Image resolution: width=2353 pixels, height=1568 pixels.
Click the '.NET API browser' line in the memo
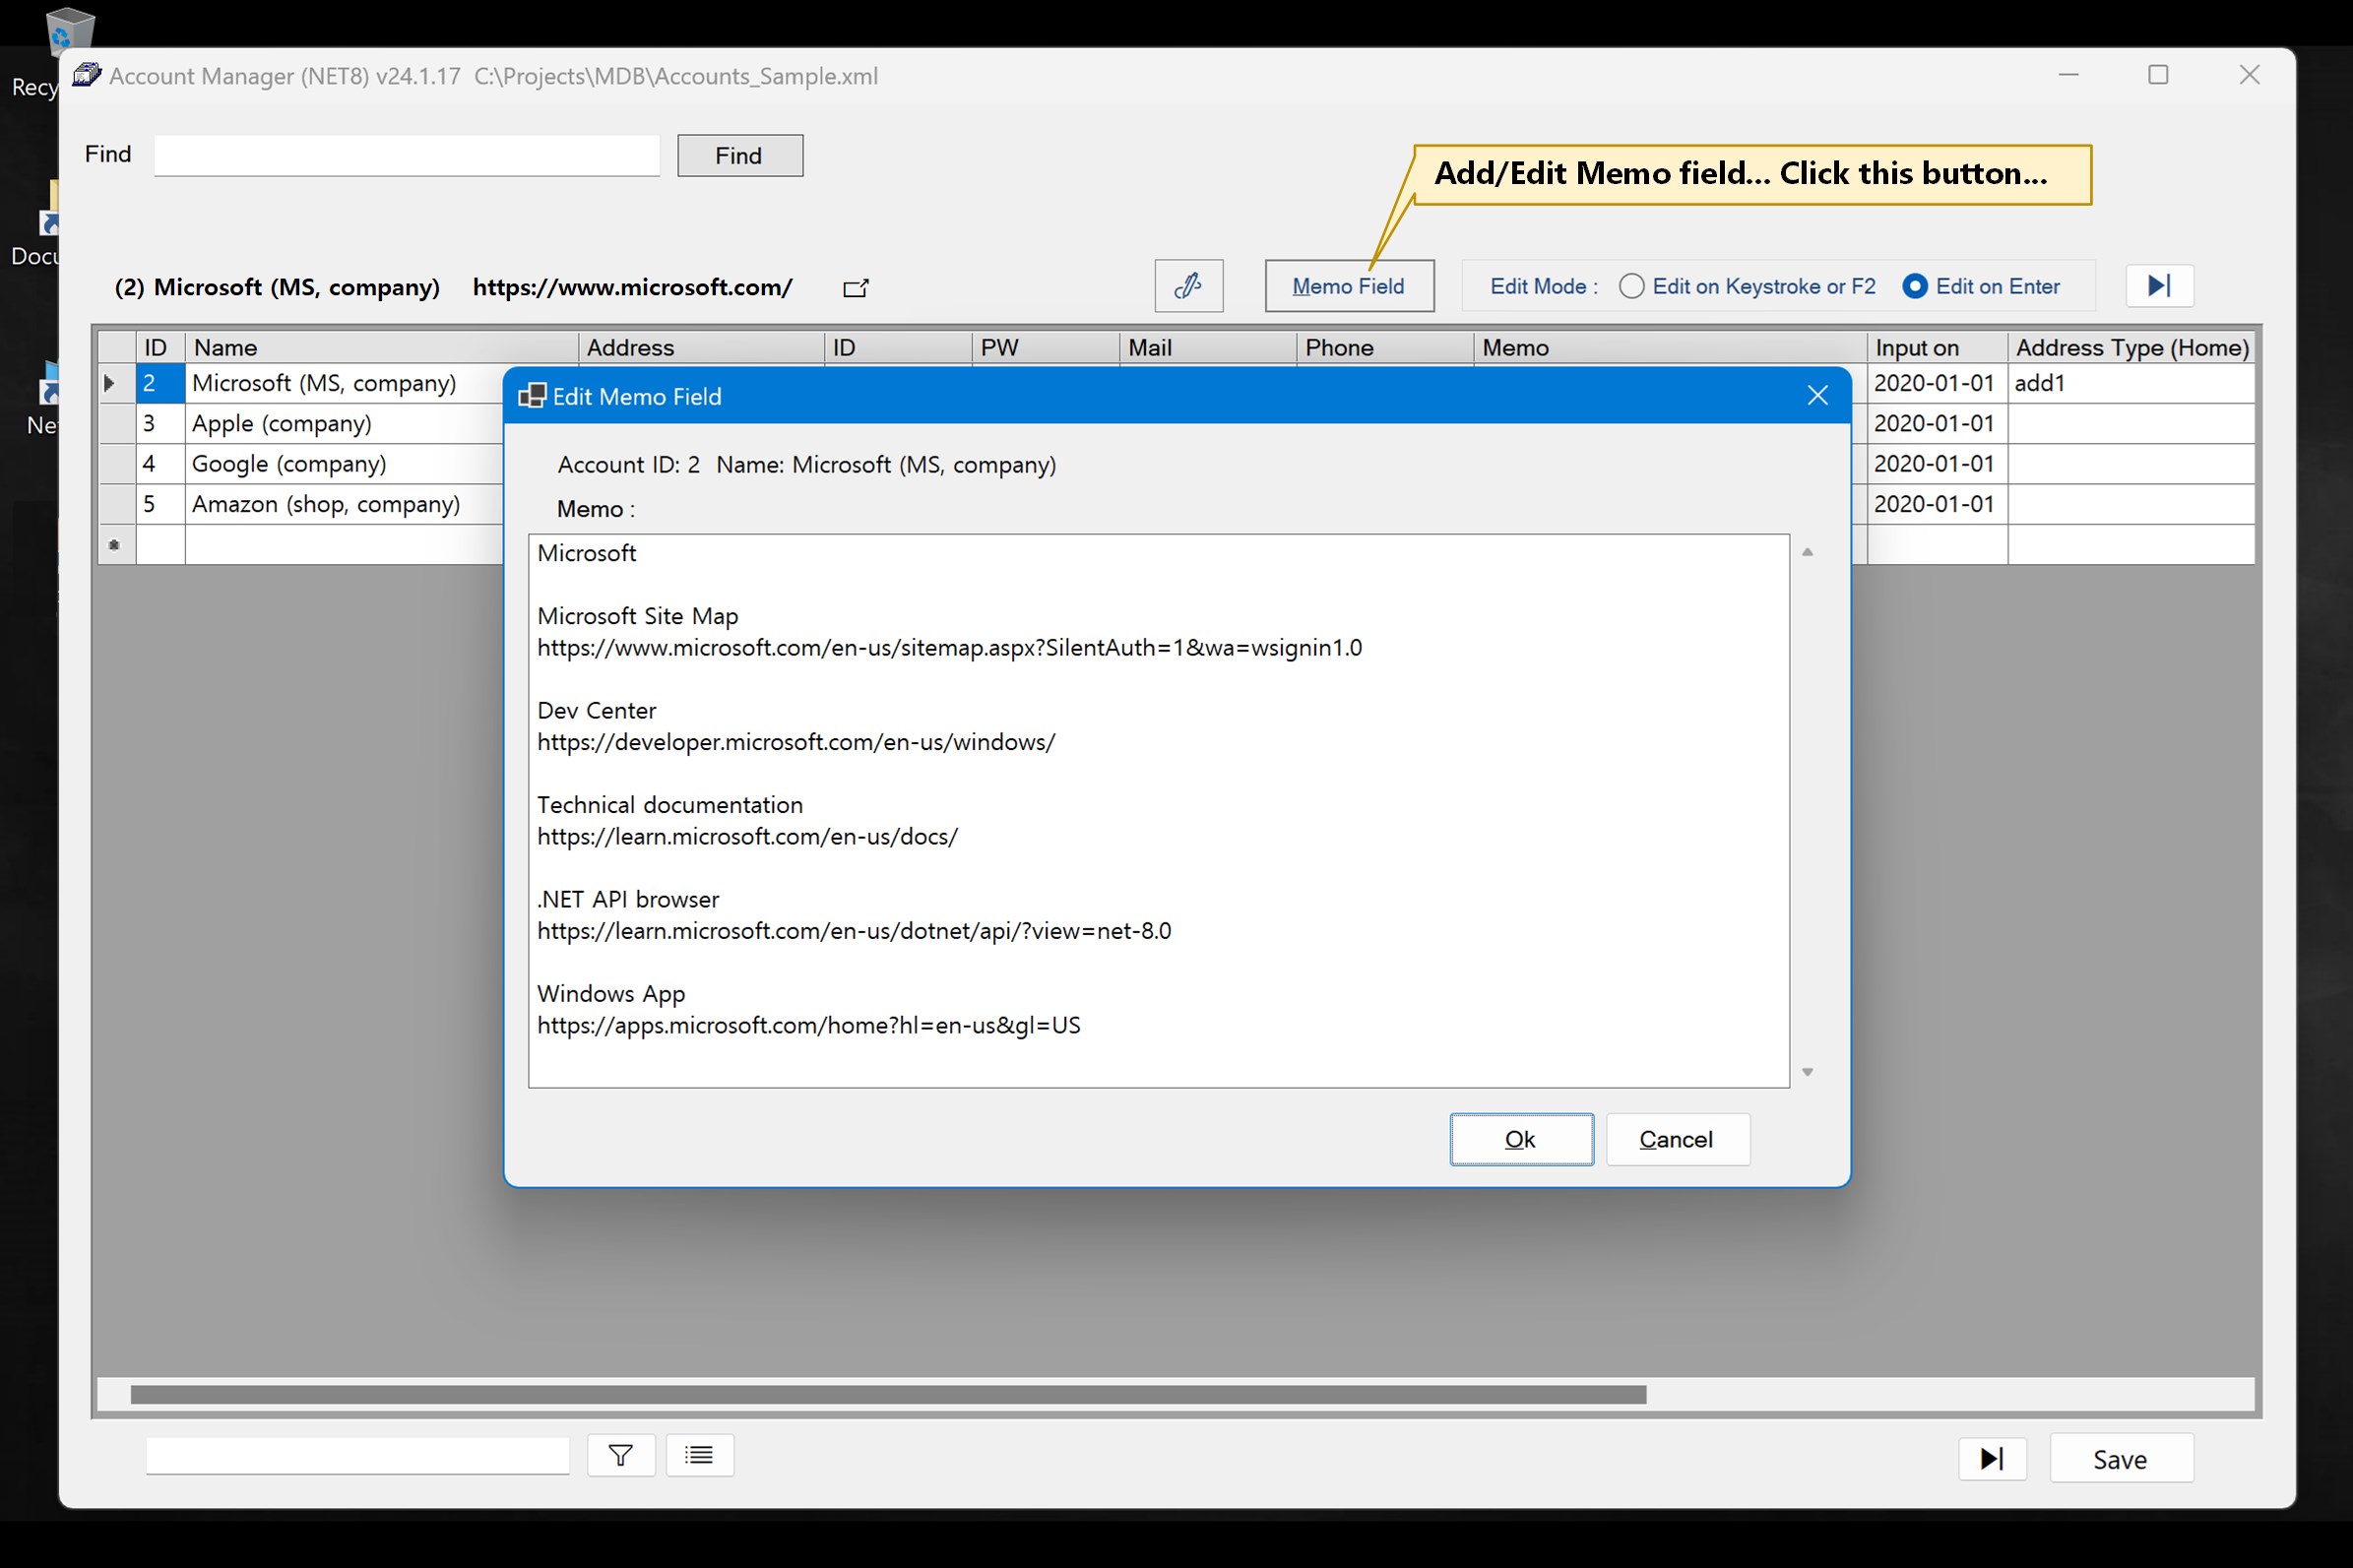coord(628,900)
